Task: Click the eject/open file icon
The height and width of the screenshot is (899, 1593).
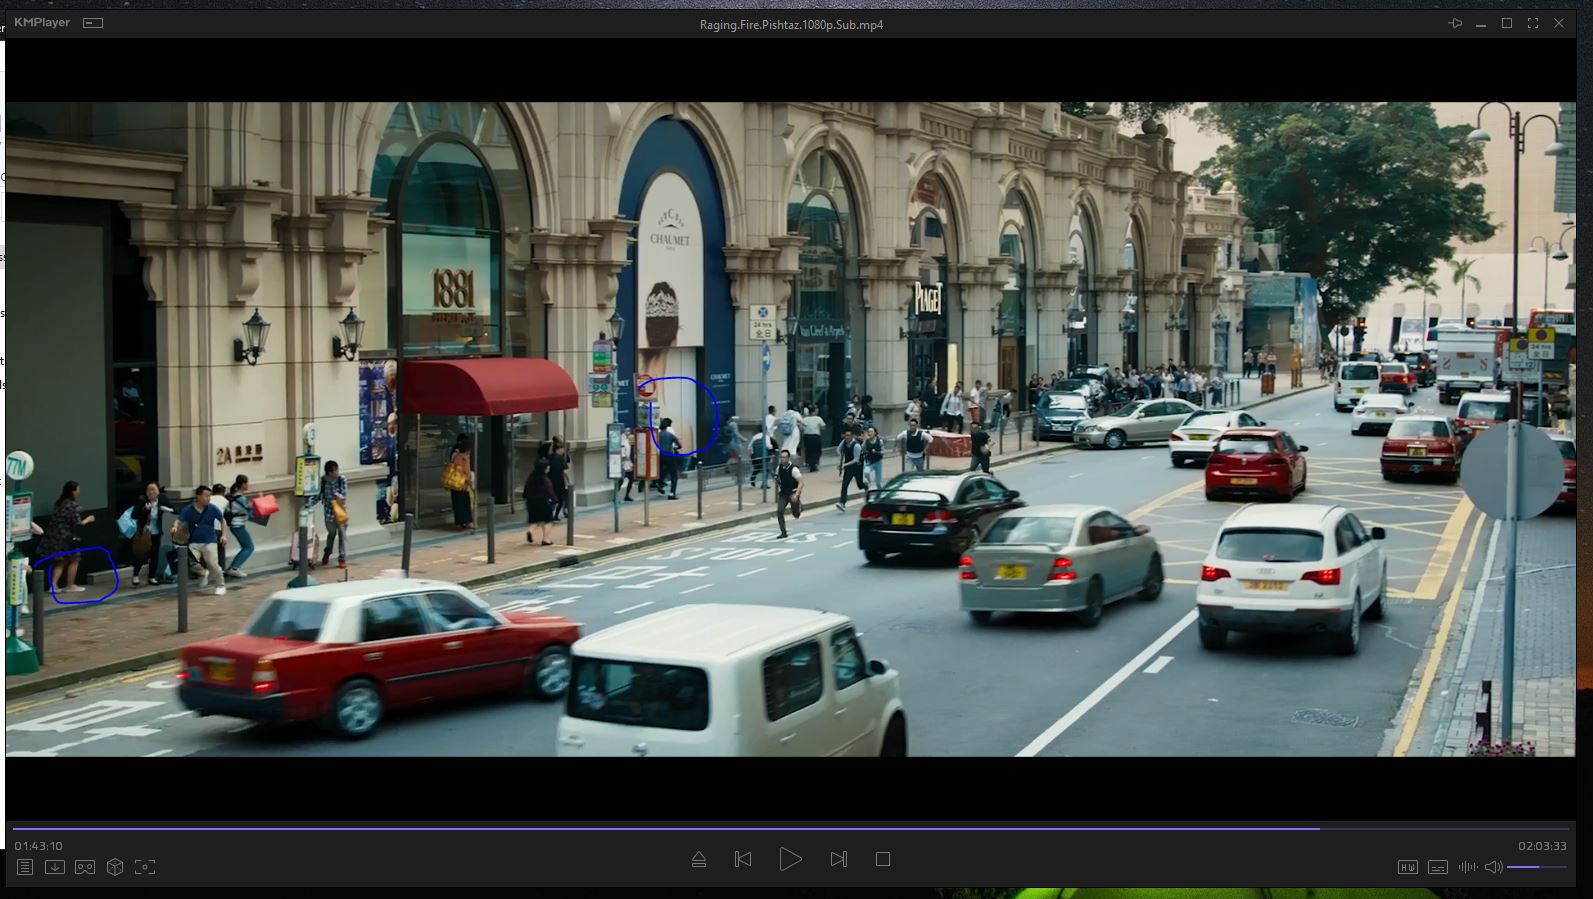Action: coord(699,859)
